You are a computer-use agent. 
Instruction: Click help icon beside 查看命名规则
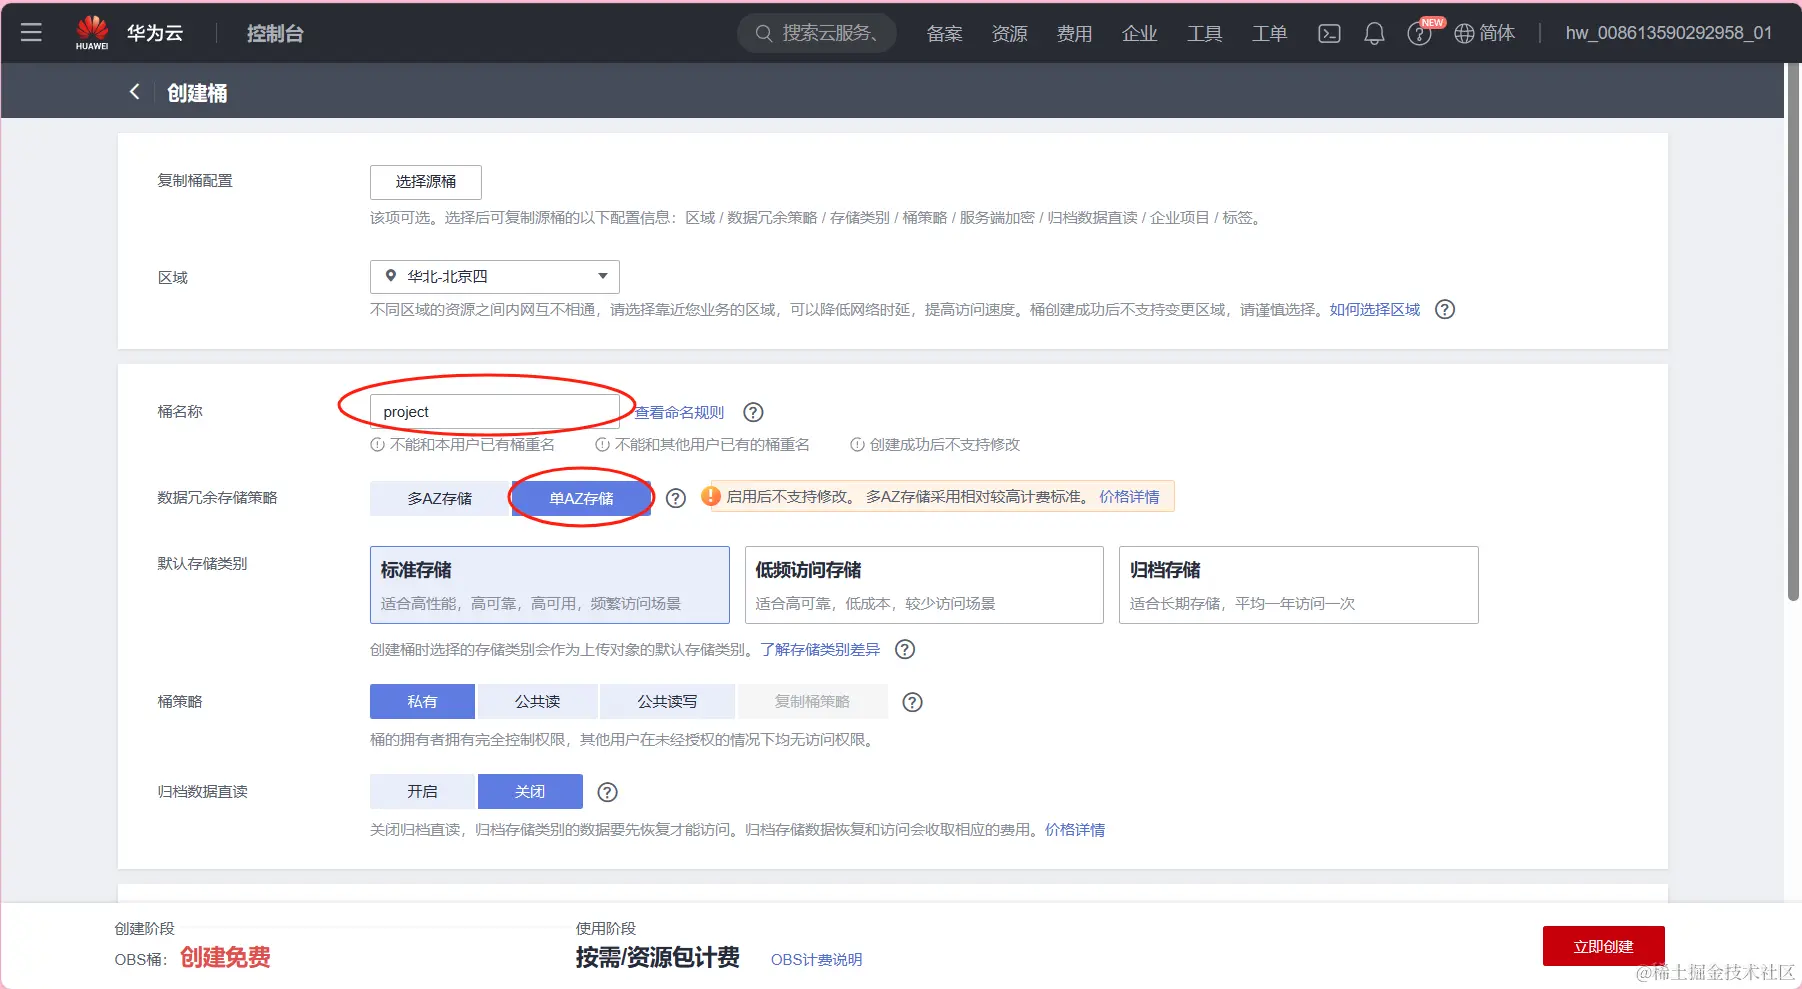tap(753, 412)
